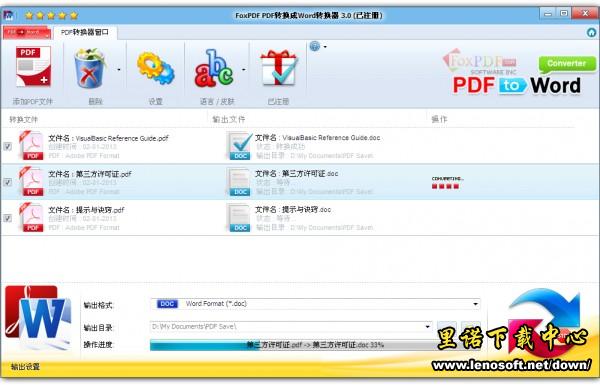The height and width of the screenshot is (385, 600).
Task: Click the gift box registered icon
Action: coord(279,67)
